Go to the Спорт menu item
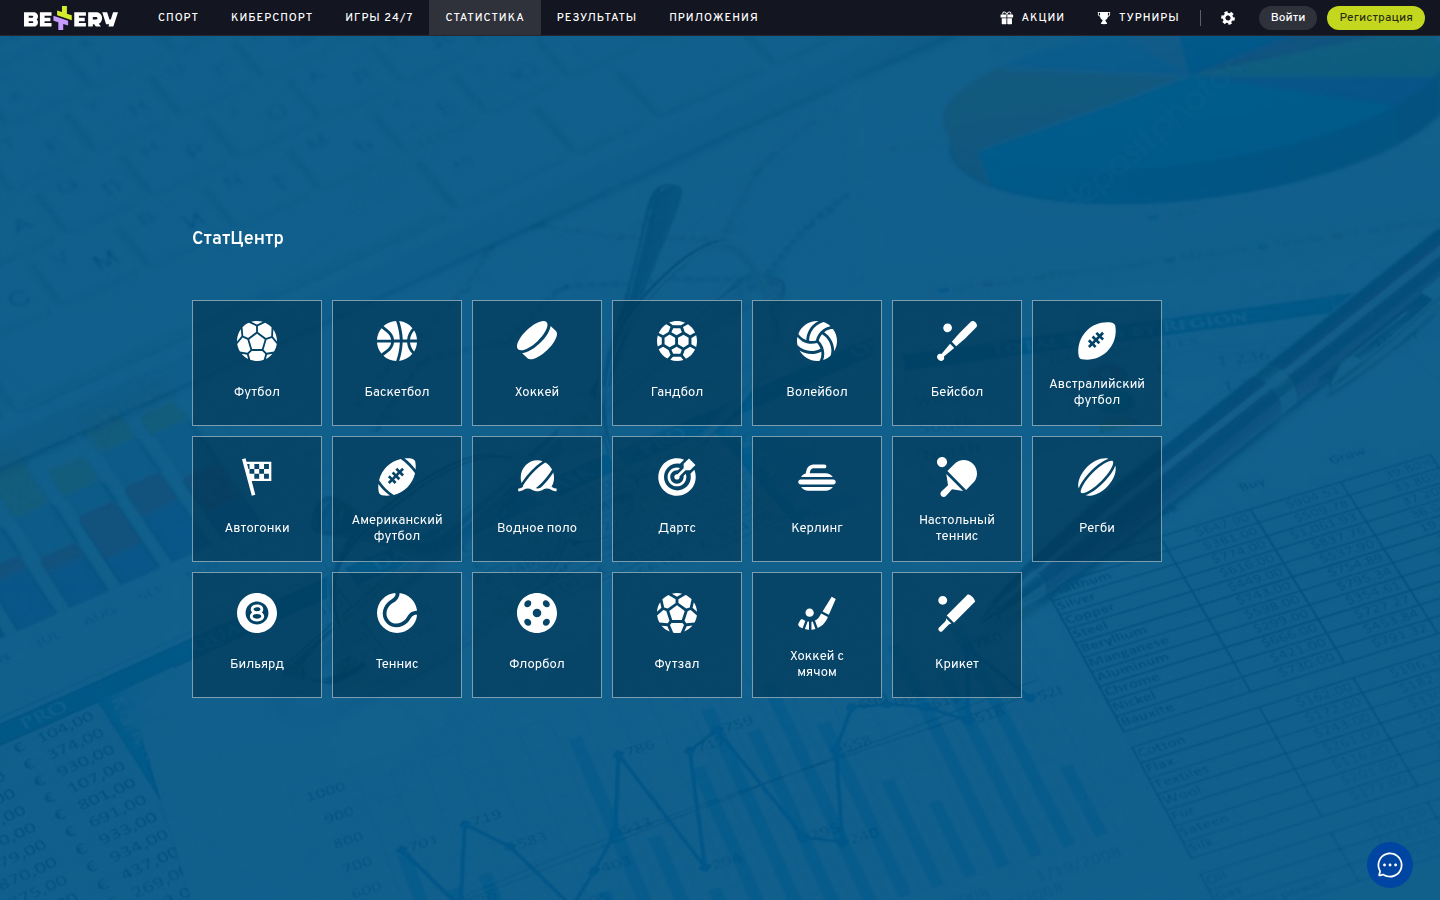The width and height of the screenshot is (1440, 900). 178,18
